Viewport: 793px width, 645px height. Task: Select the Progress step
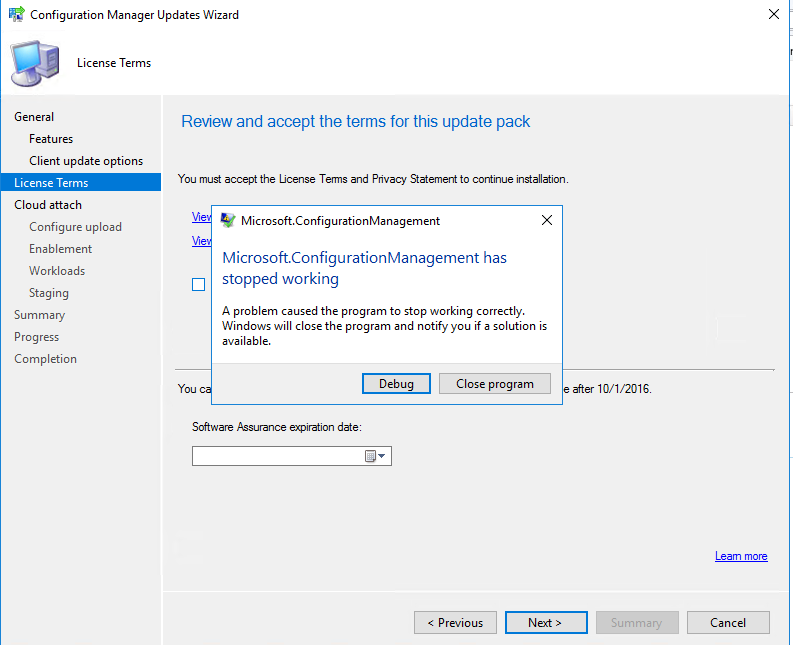click(36, 337)
